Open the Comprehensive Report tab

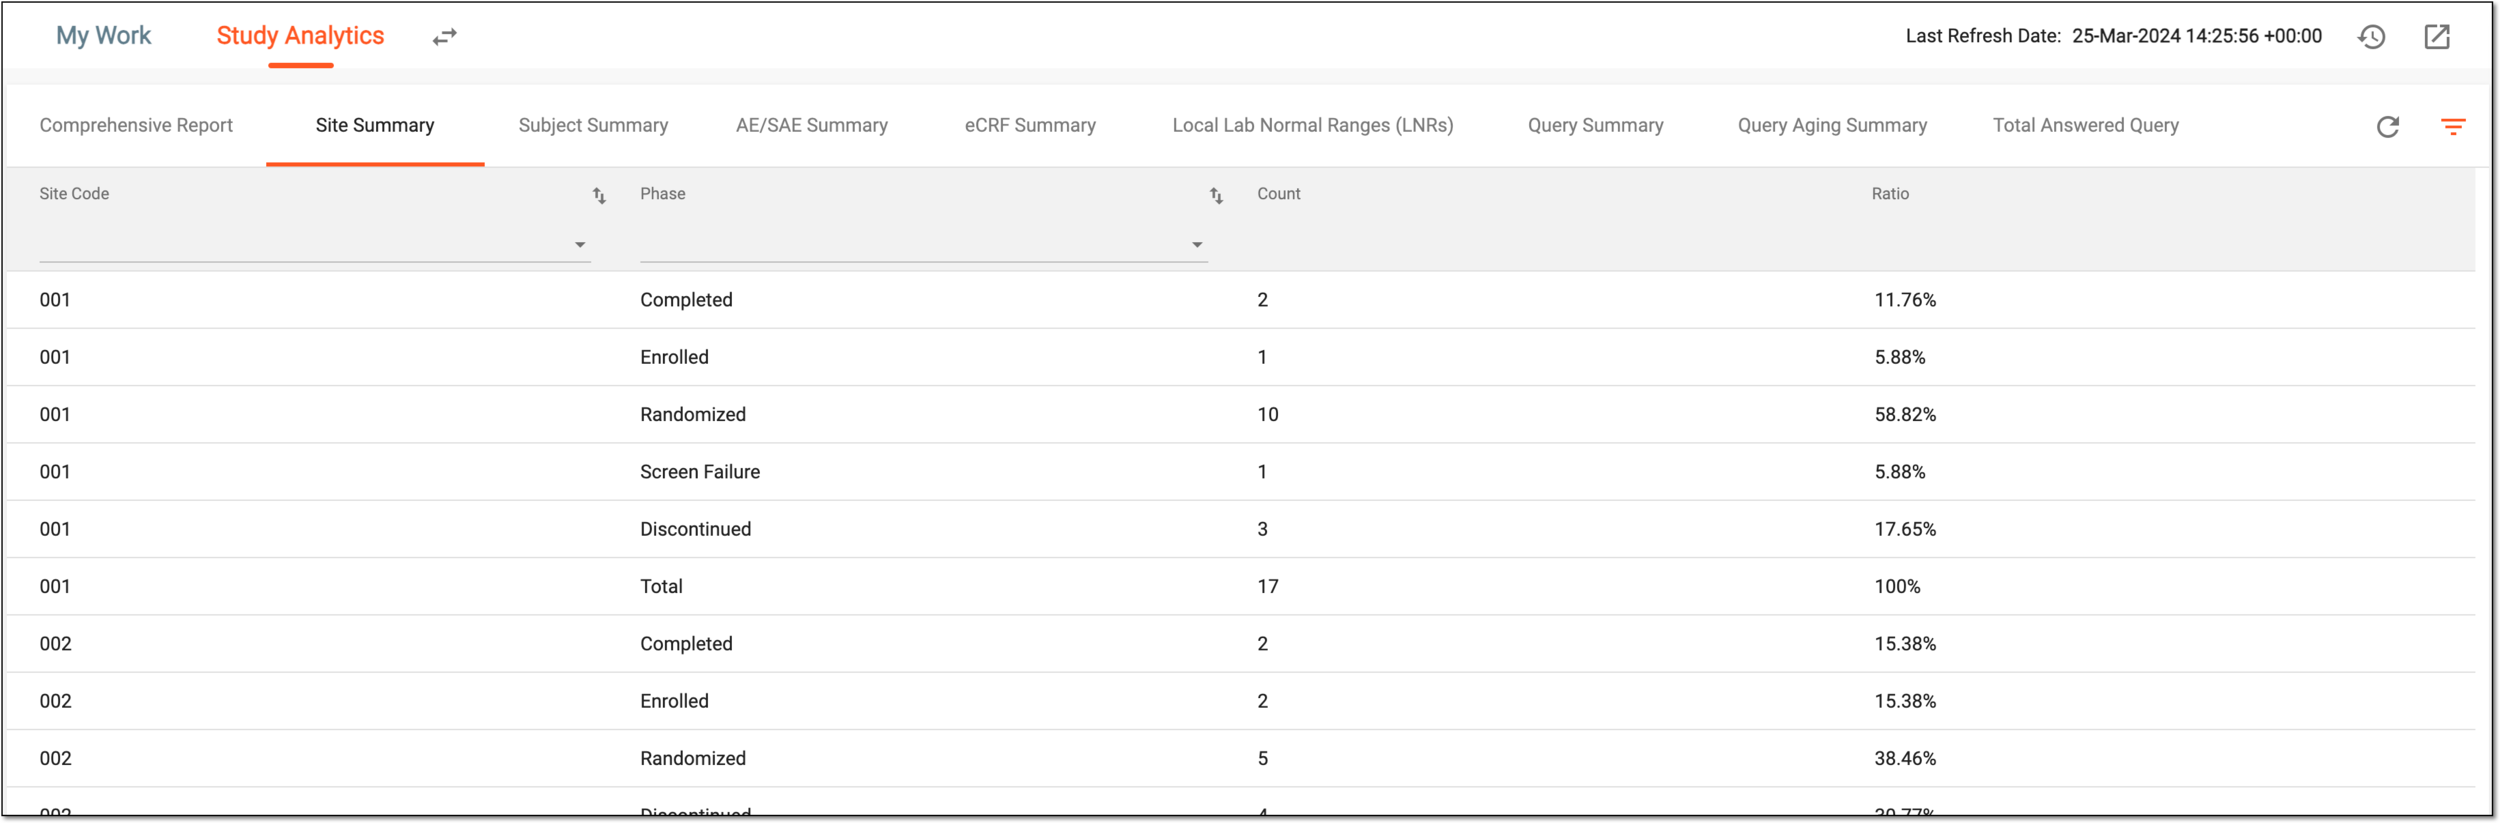[x=136, y=126]
